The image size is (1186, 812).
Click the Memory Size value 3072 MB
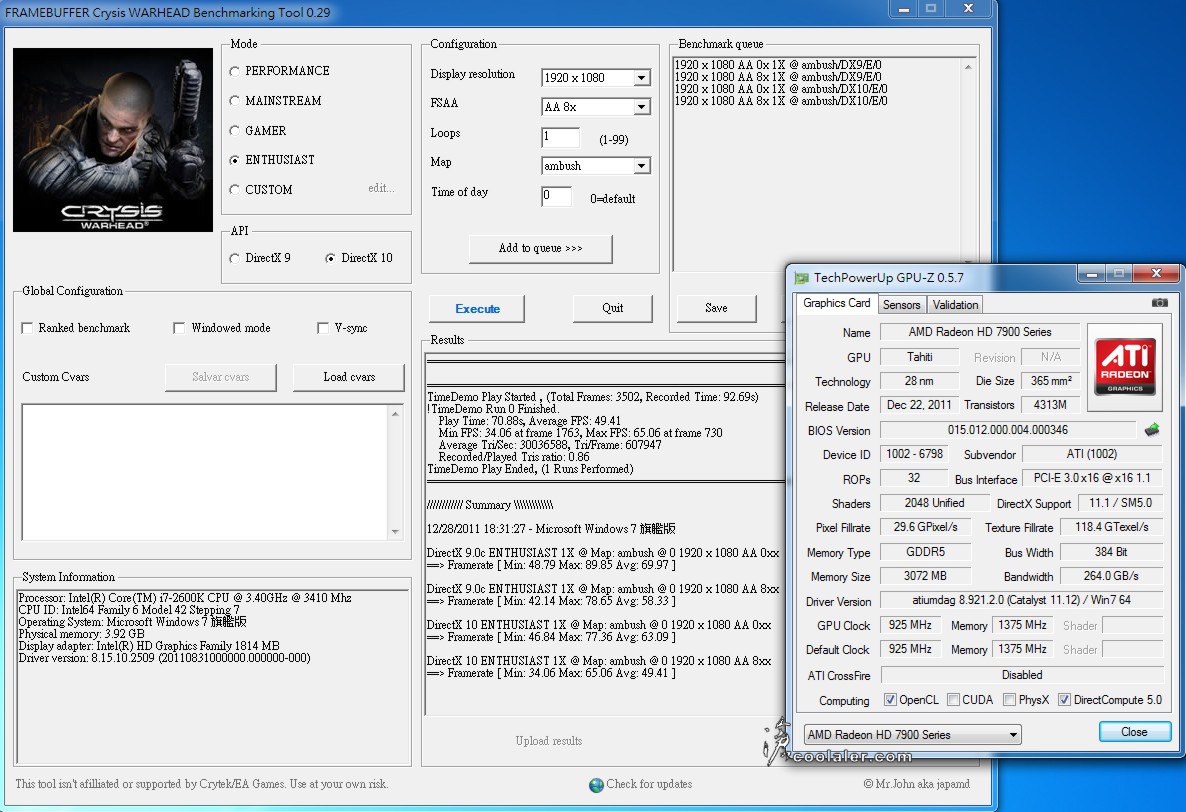click(925, 576)
